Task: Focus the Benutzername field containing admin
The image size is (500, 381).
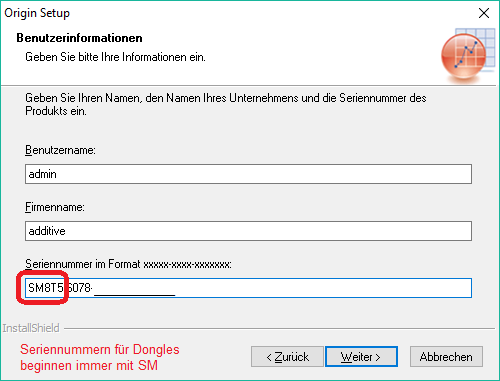Action: (248, 174)
